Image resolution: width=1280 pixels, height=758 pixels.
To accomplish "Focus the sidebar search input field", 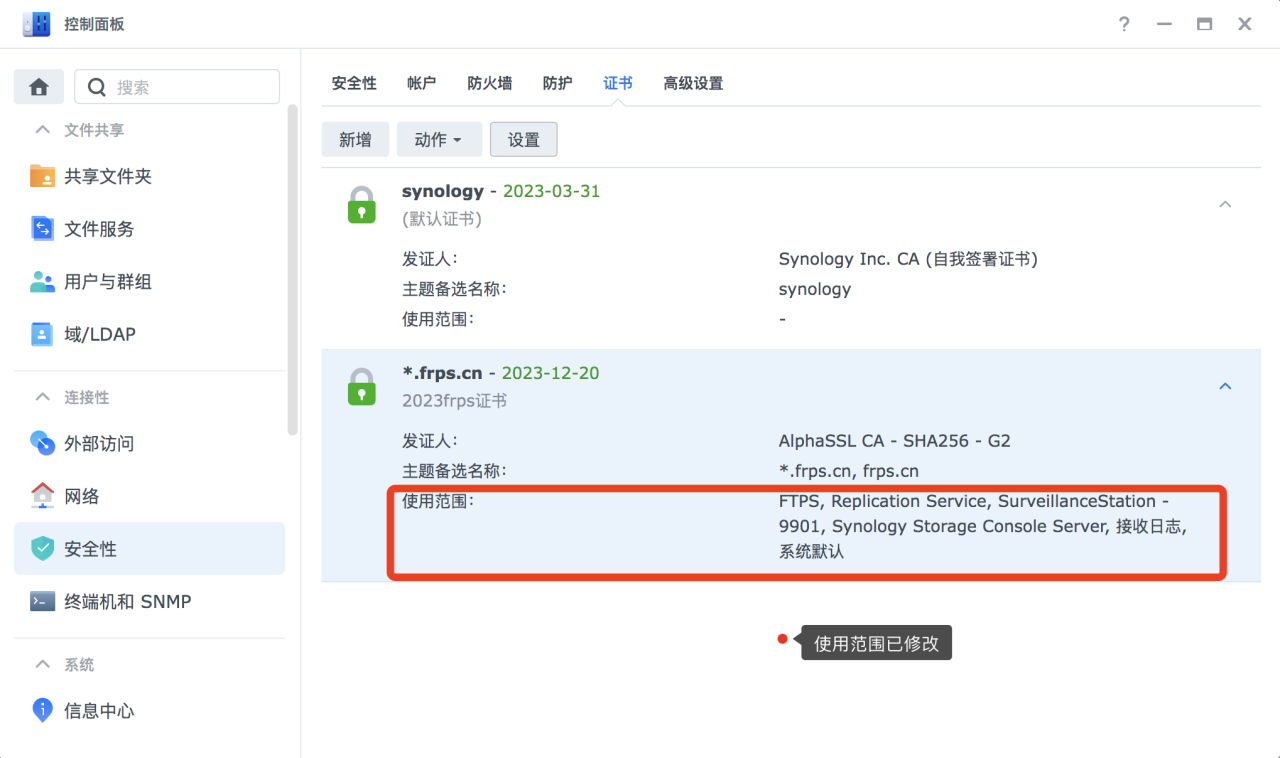I will tap(177, 87).
